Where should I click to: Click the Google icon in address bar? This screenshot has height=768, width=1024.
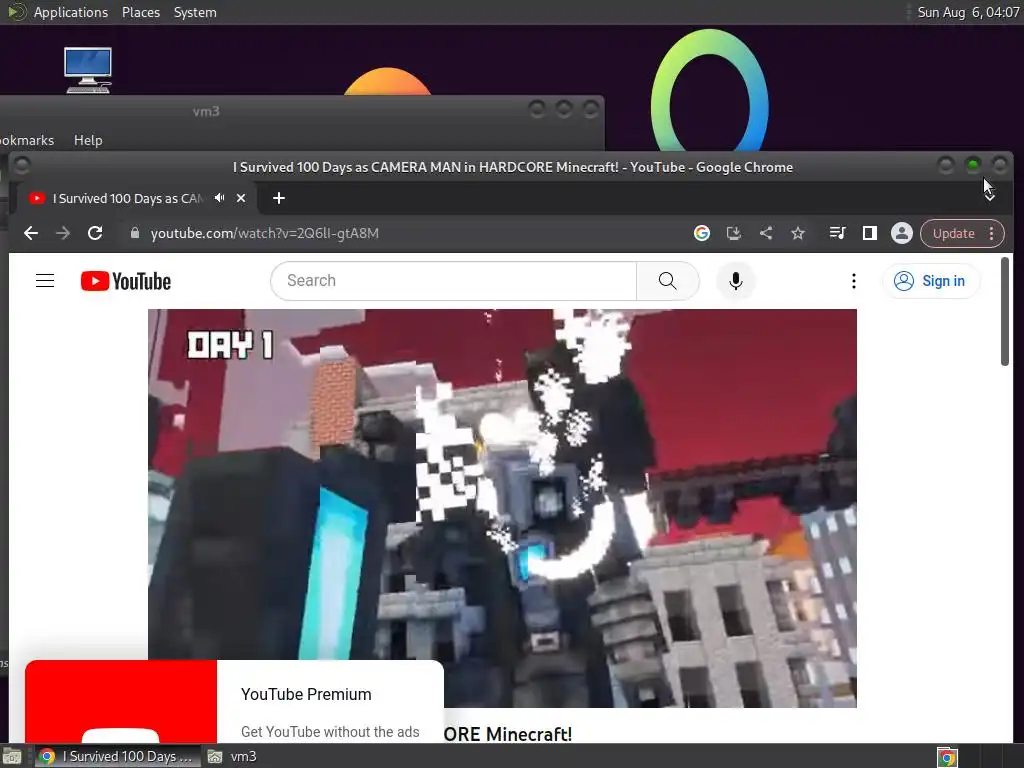point(701,233)
